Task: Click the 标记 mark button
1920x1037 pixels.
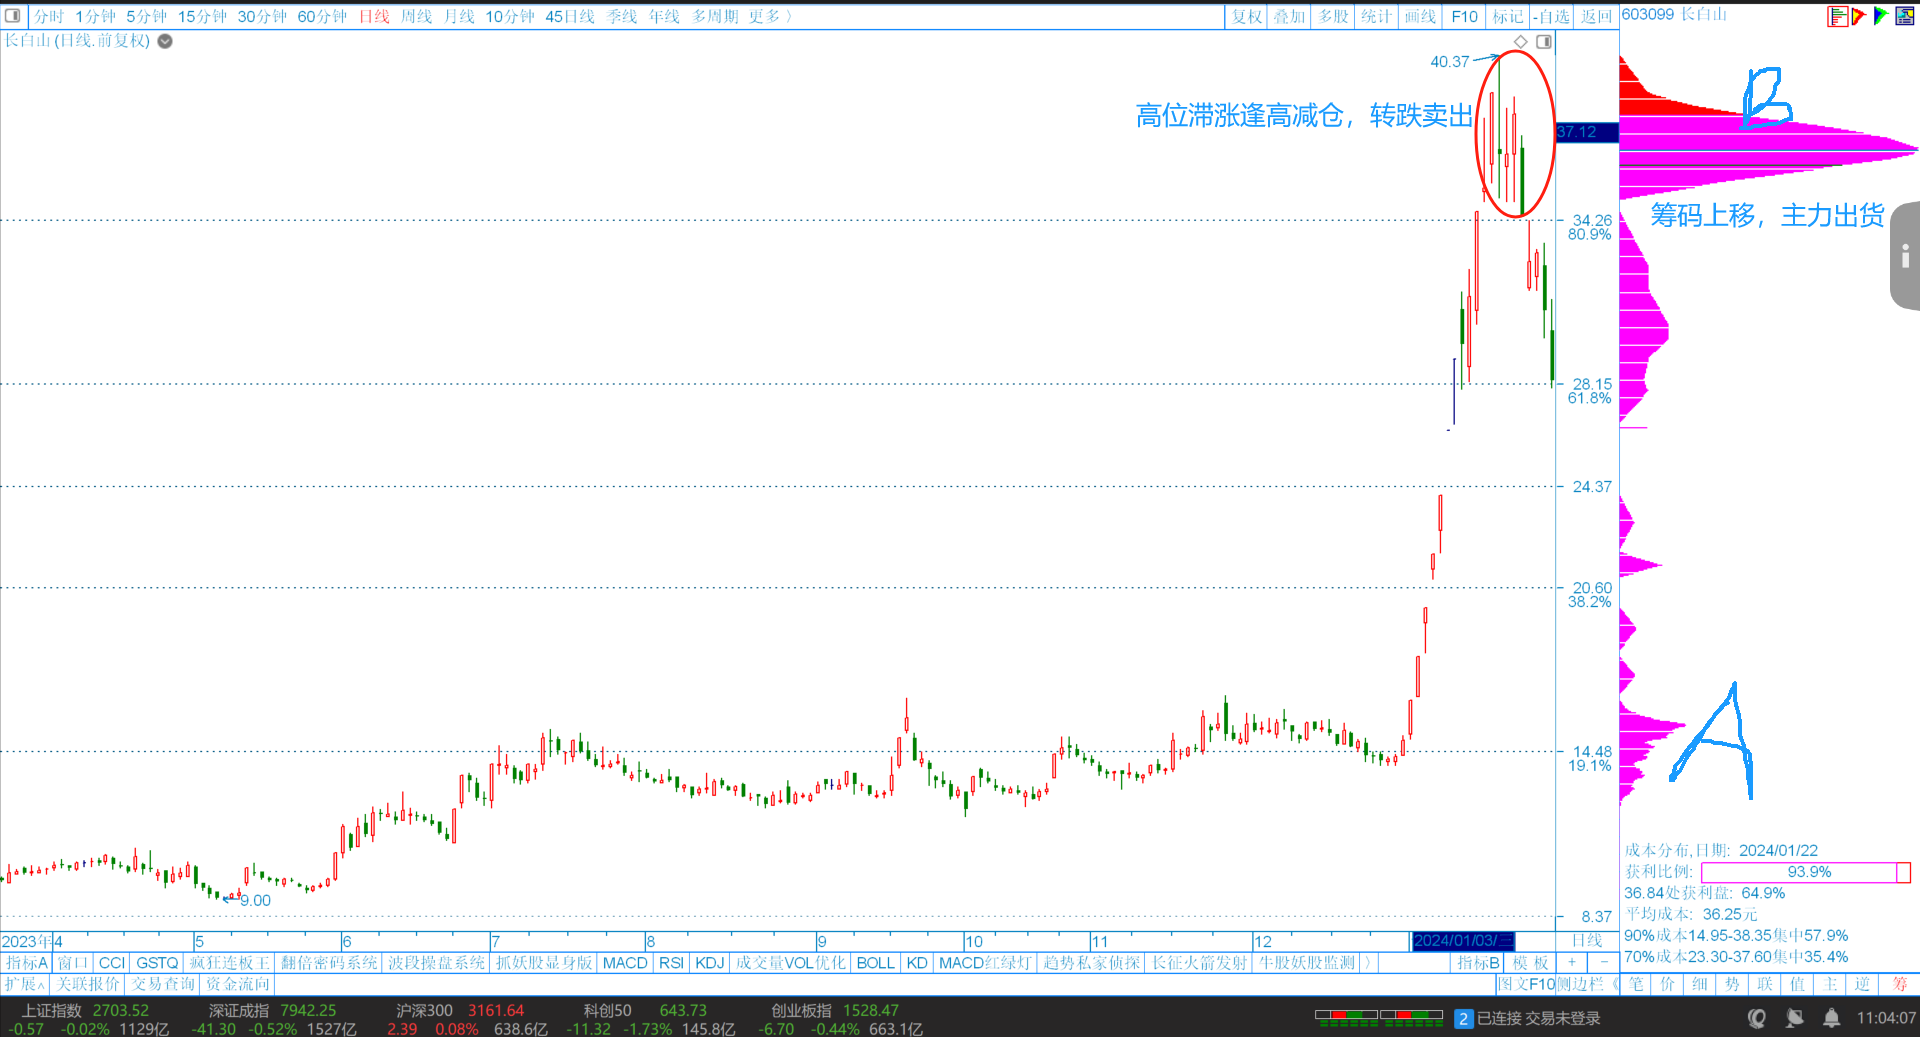Action: (1508, 16)
